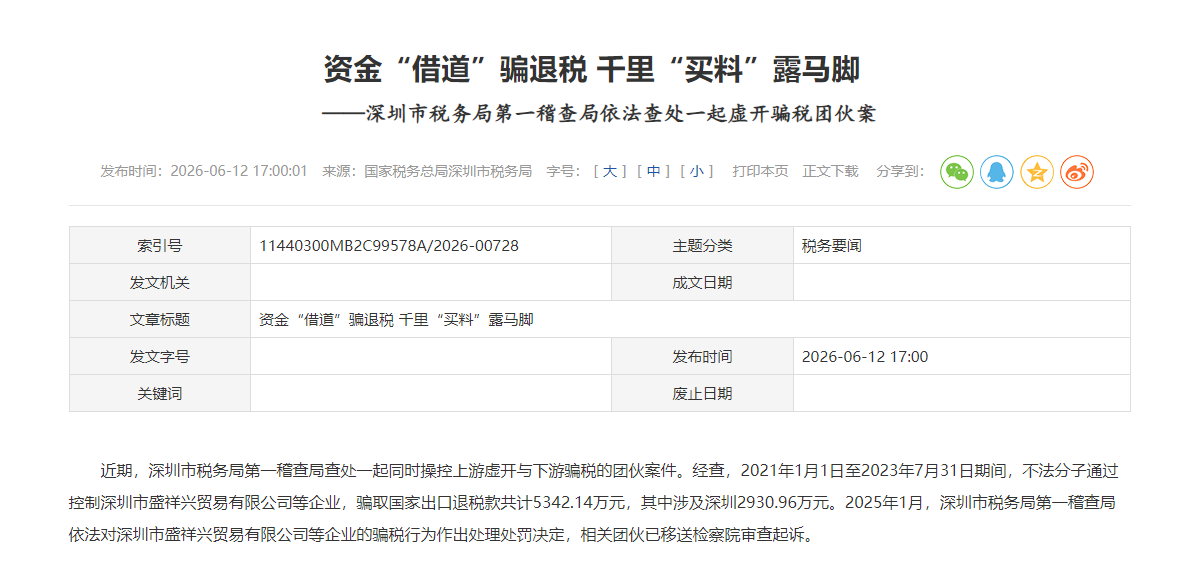Select 发布时间 label in table
This screenshot has width=1193, height=578.
pyautogui.click(x=702, y=357)
